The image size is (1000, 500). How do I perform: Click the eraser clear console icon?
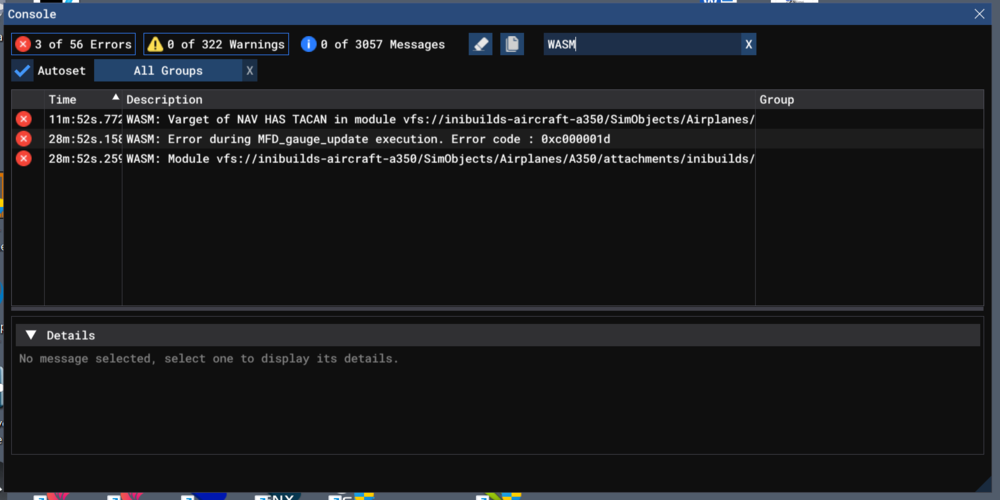(480, 44)
